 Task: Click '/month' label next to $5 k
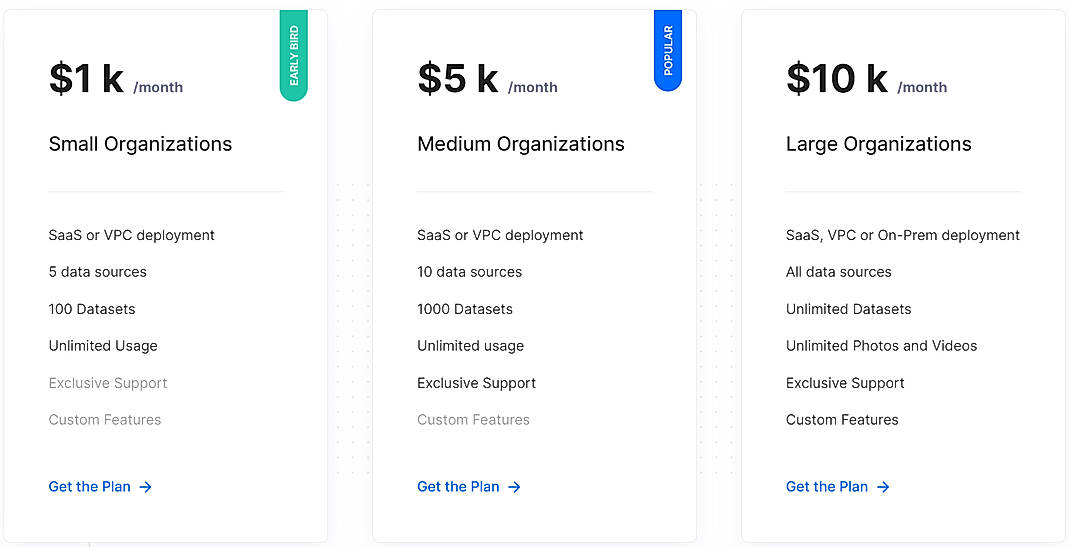click(533, 87)
